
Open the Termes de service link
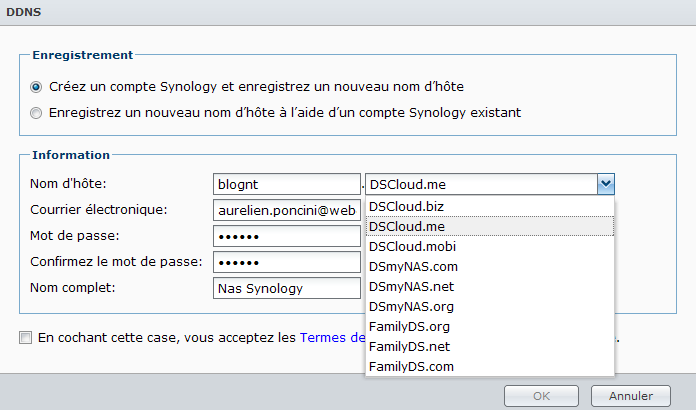point(332,338)
